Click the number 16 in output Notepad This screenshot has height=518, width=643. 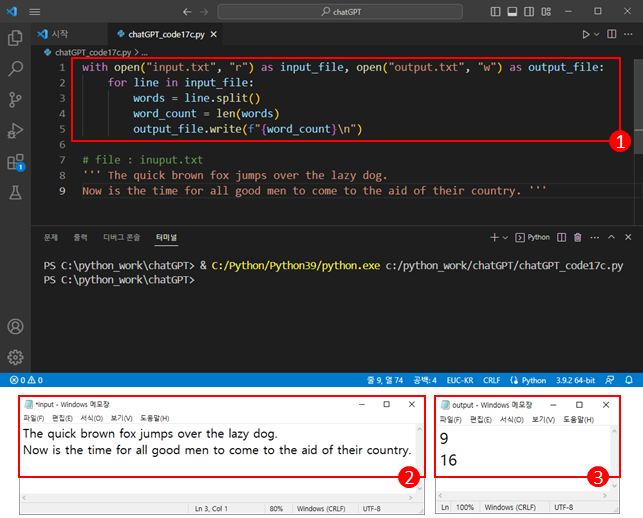(449, 460)
